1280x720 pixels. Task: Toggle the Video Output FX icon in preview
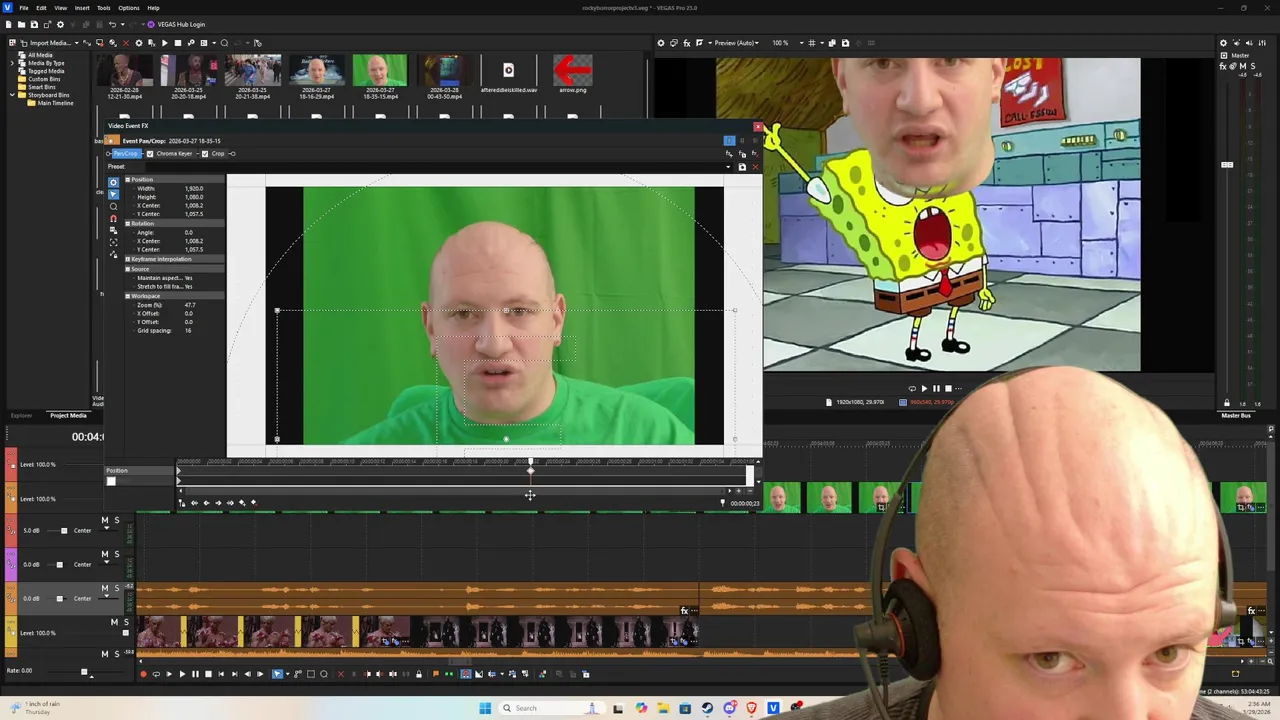[686, 43]
